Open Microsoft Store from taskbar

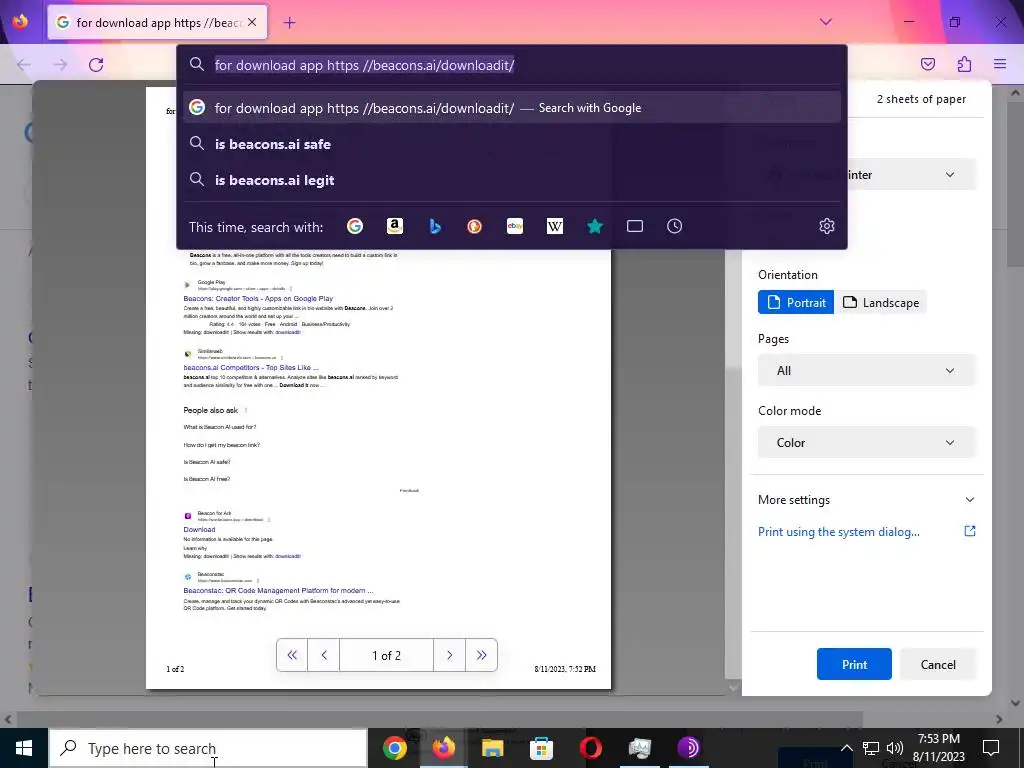(541, 748)
